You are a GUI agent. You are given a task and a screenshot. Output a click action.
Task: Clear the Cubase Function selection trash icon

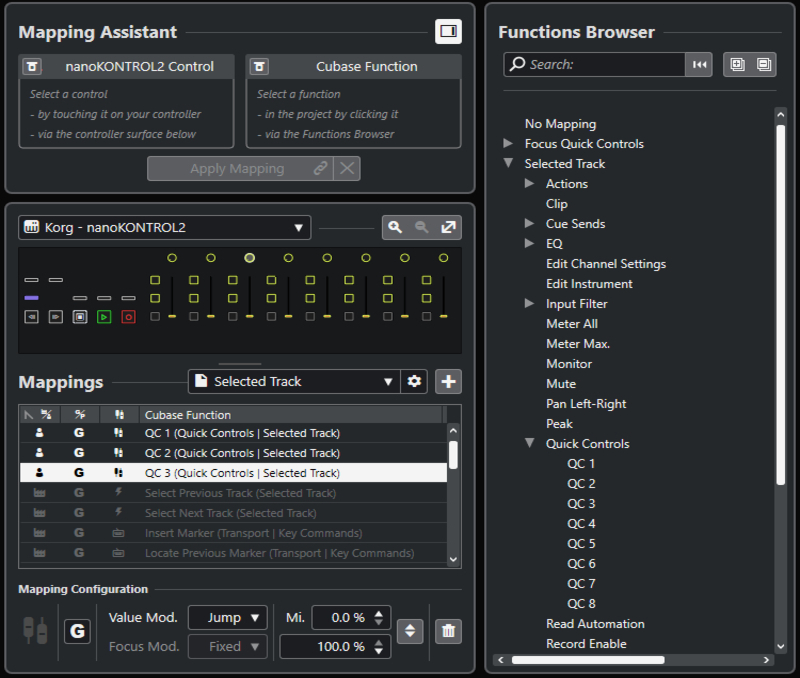[259, 66]
